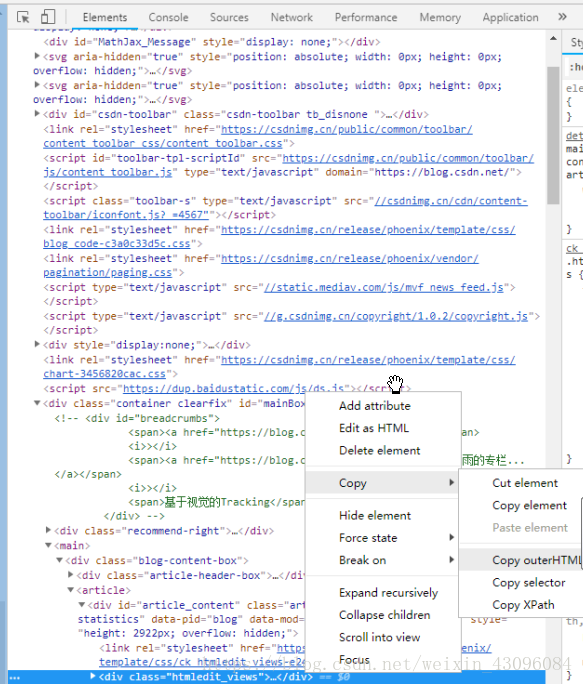The height and width of the screenshot is (684, 583).
Task: Expand the recommend-right div
Action: point(48,530)
